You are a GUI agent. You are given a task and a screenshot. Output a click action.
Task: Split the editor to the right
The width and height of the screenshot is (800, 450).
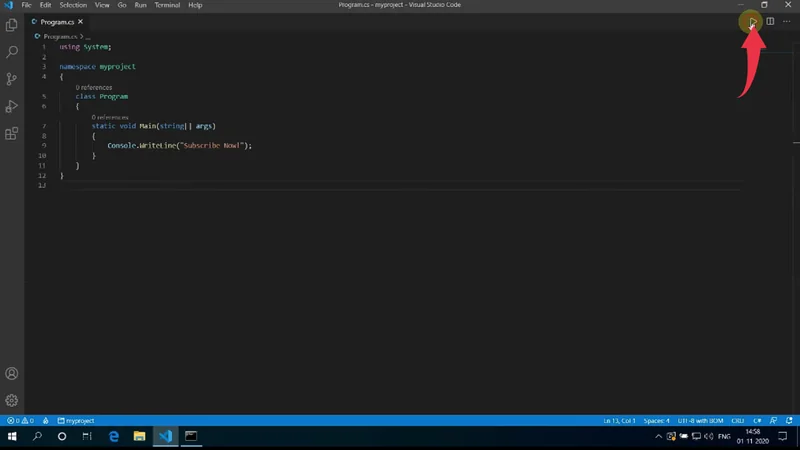click(770, 21)
